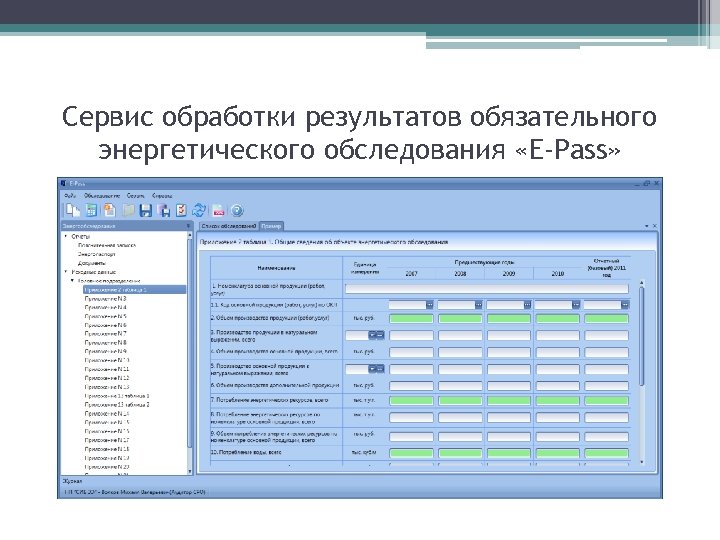
Task: Open the Обследование menu
Action: click(102, 196)
